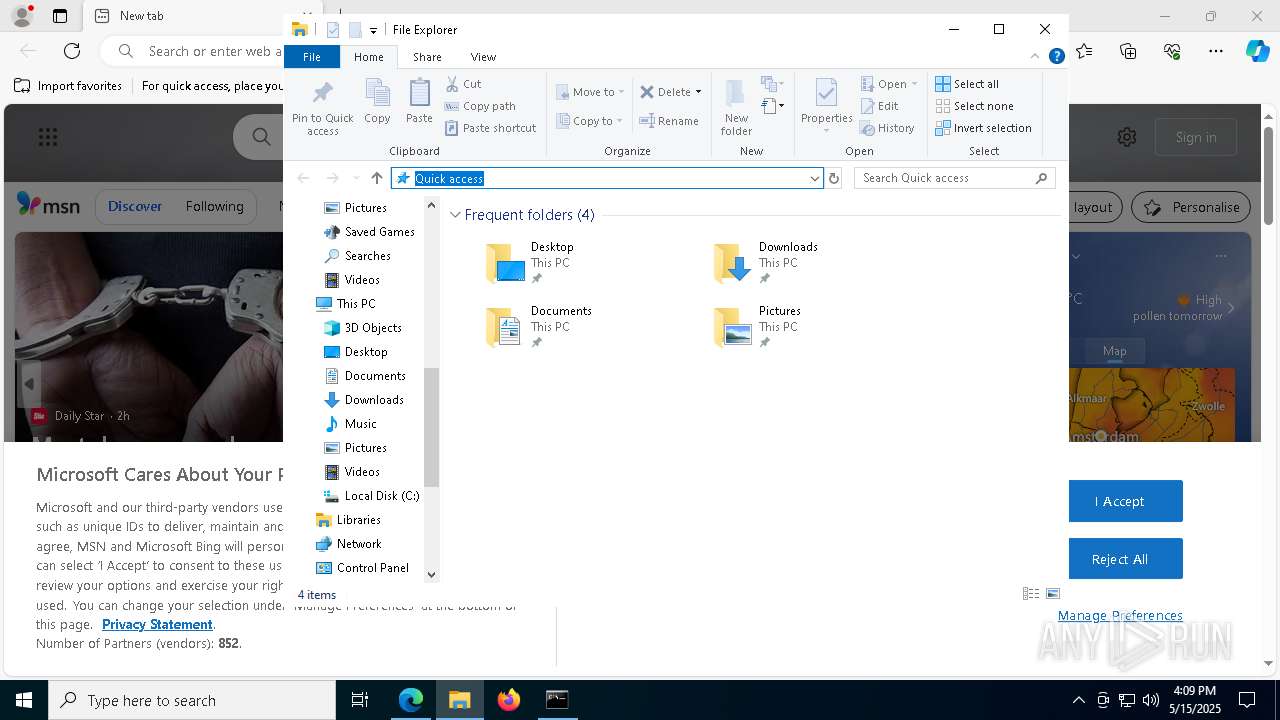Open the terminal from taskbar
The height and width of the screenshot is (720, 1280).
[557, 700]
